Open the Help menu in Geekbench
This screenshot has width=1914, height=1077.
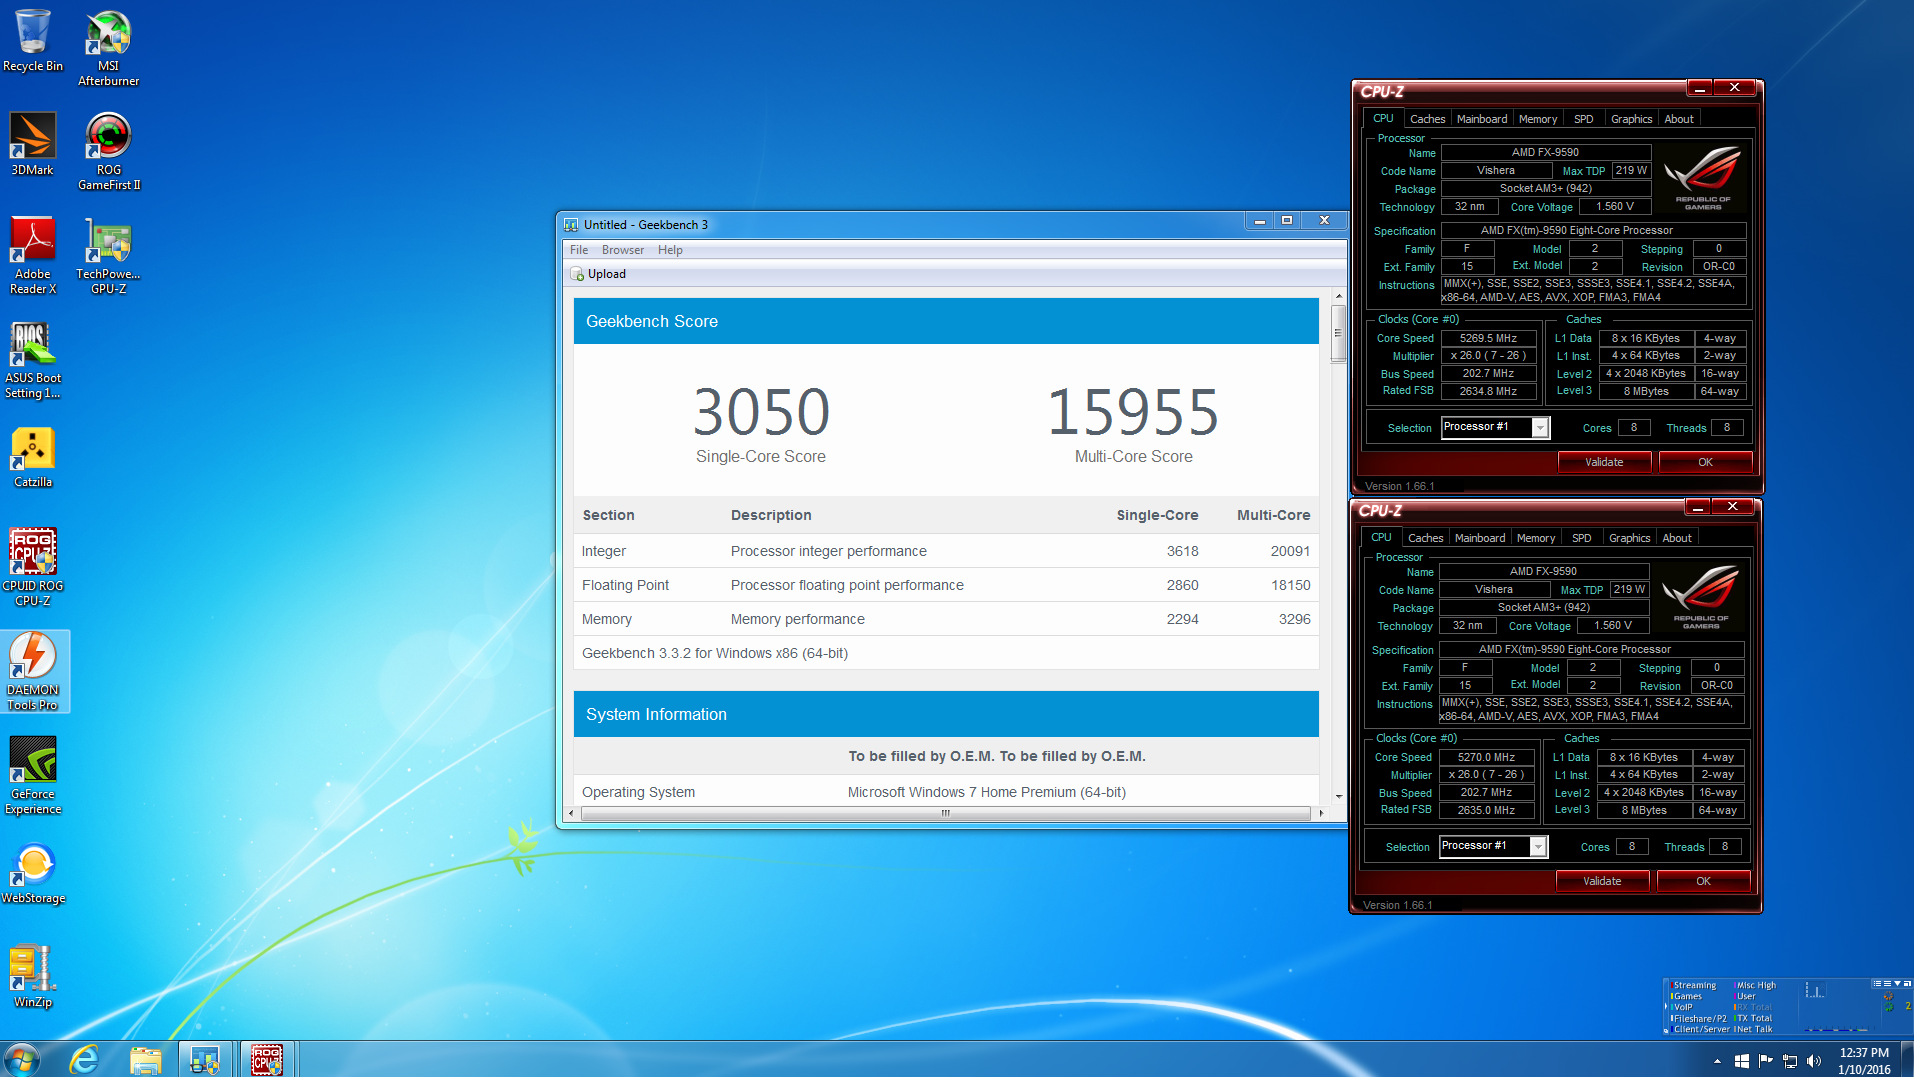670,250
